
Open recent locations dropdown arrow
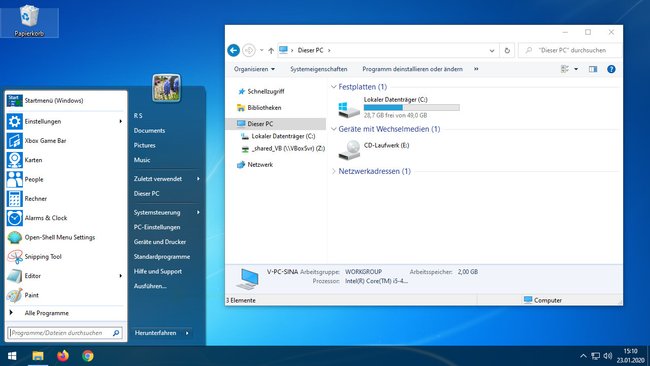click(x=262, y=51)
